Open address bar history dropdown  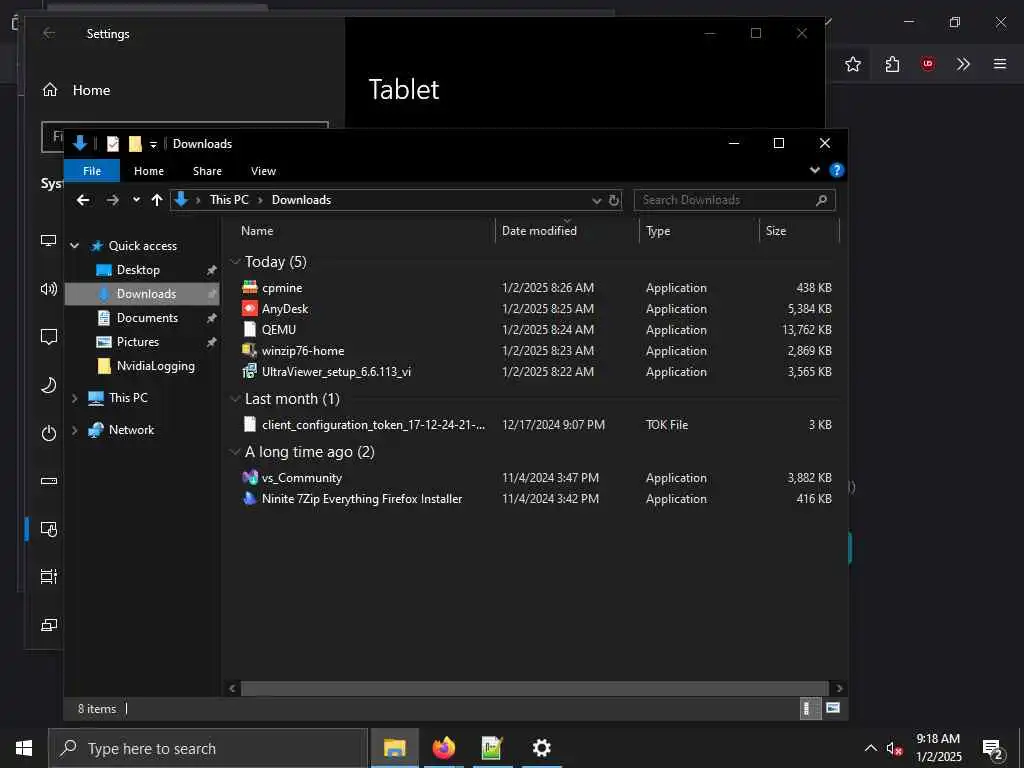[596, 200]
